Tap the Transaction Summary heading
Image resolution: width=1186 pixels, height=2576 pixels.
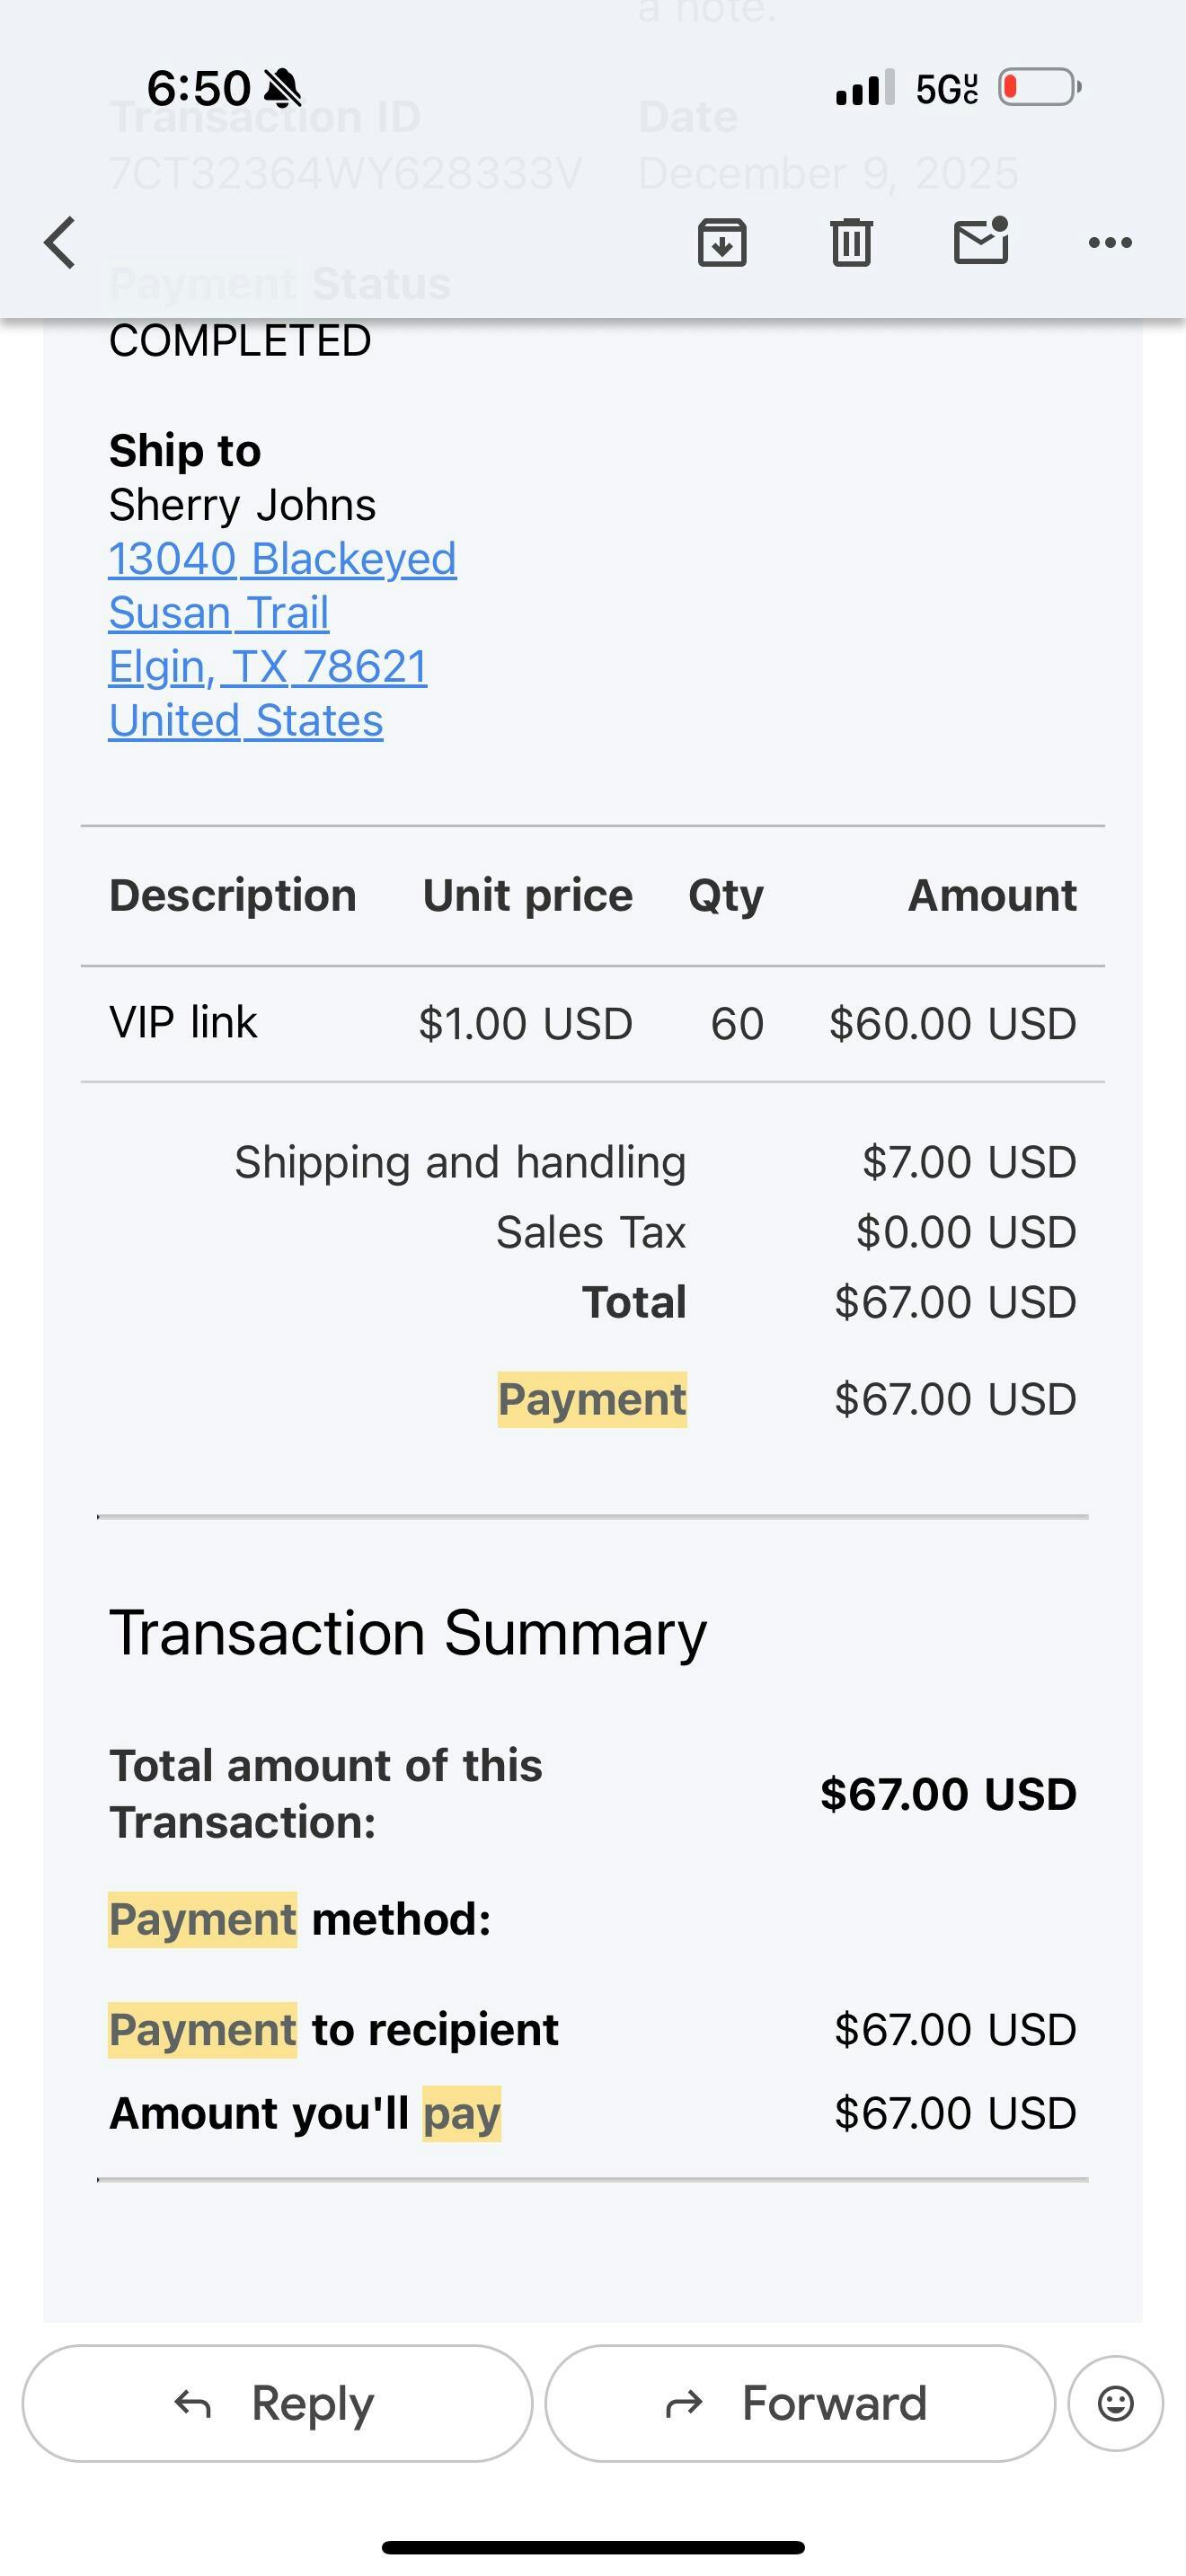(x=407, y=1634)
